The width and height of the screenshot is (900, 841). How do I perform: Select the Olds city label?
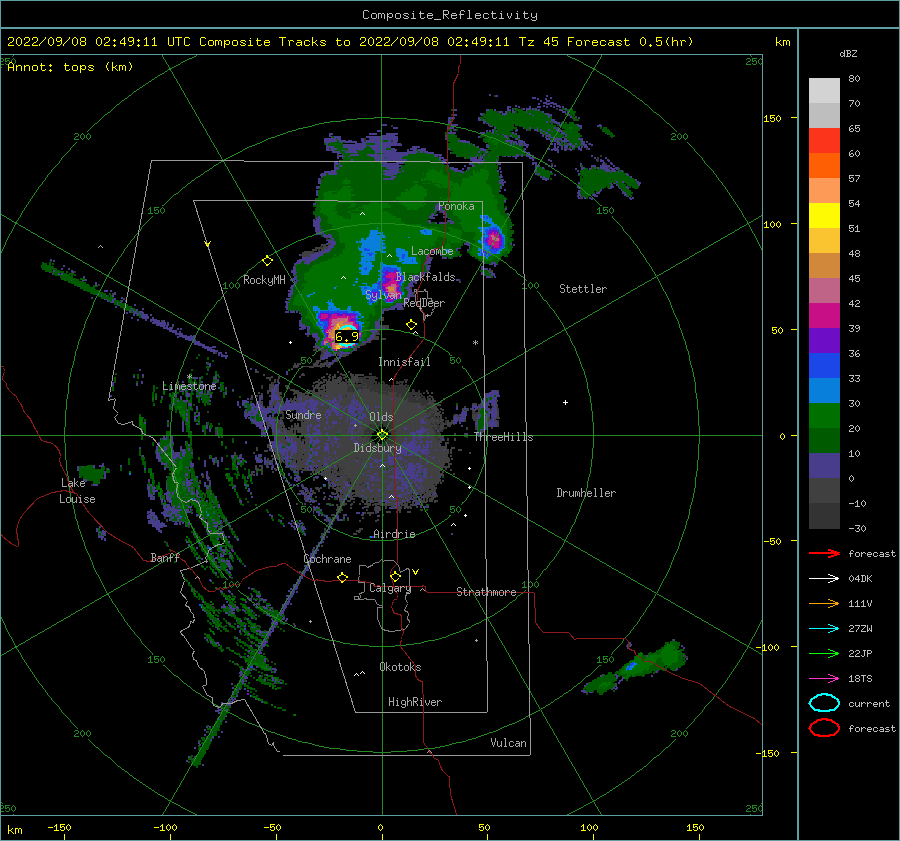point(381,417)
